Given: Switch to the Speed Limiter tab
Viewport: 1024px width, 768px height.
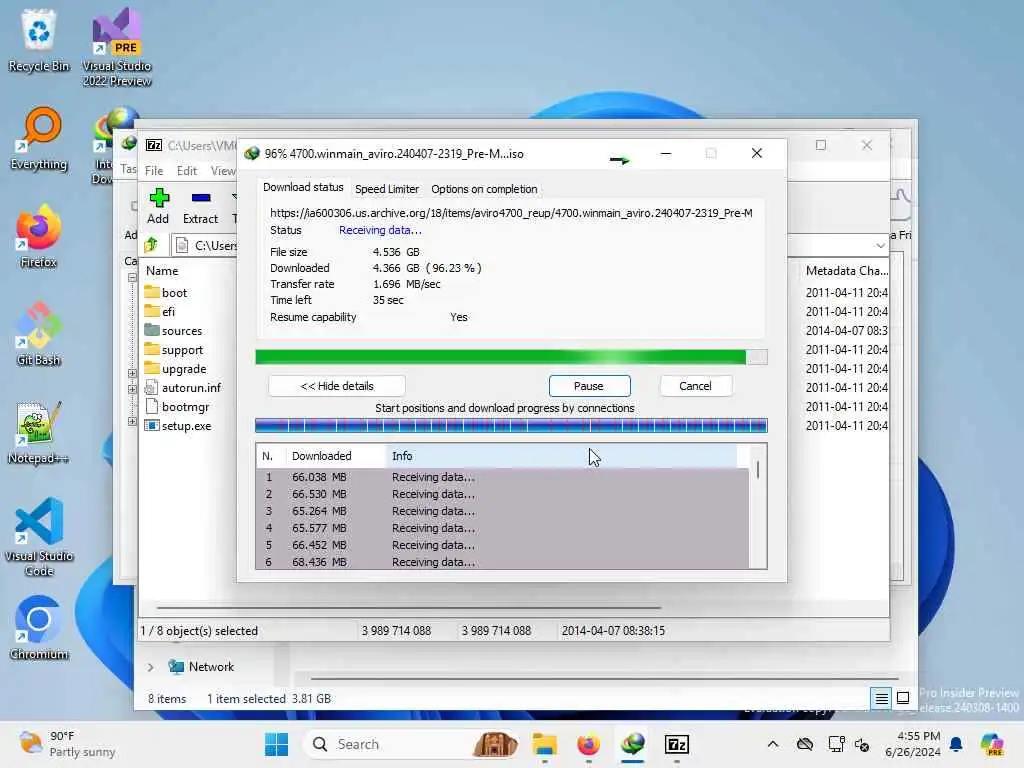Looking at the screenshot, I should click(387, 189).
